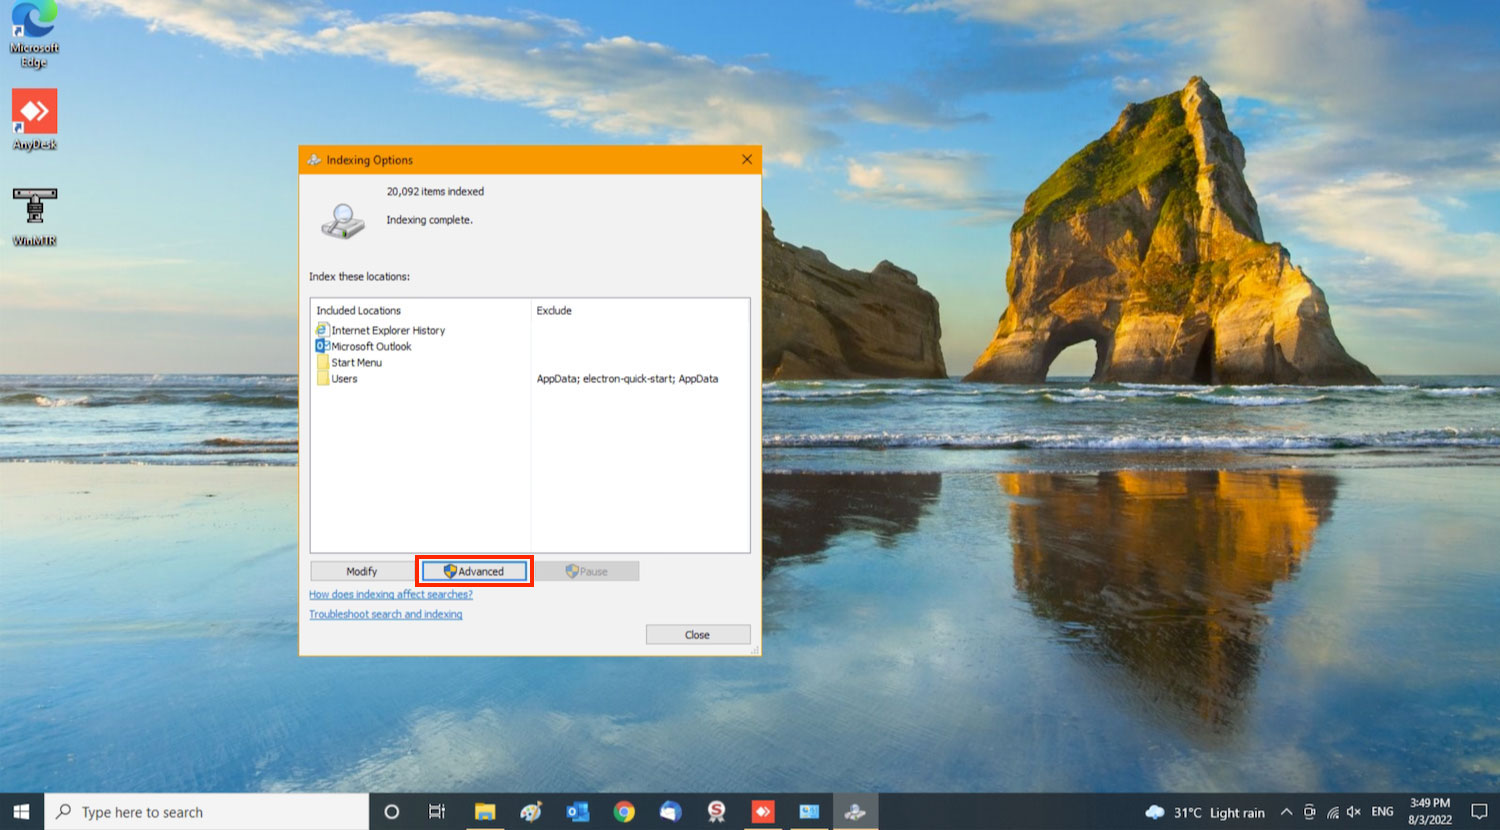Open 'How does indexing affect searches?' link
Image resolution: width=1500 pixels, height=830 pixels.
[390, 594]
